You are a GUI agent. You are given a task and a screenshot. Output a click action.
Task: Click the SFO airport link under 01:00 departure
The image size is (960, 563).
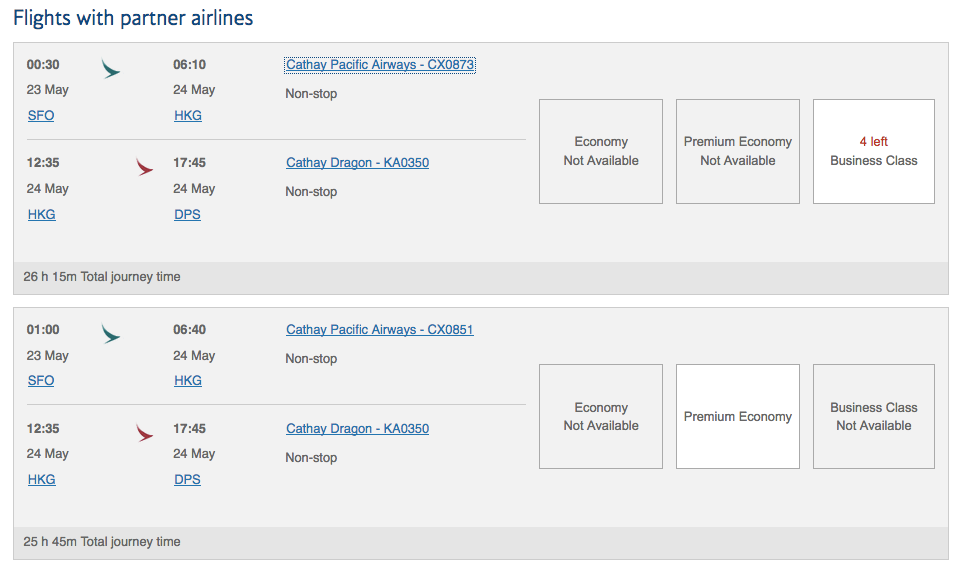pos(41,381)
